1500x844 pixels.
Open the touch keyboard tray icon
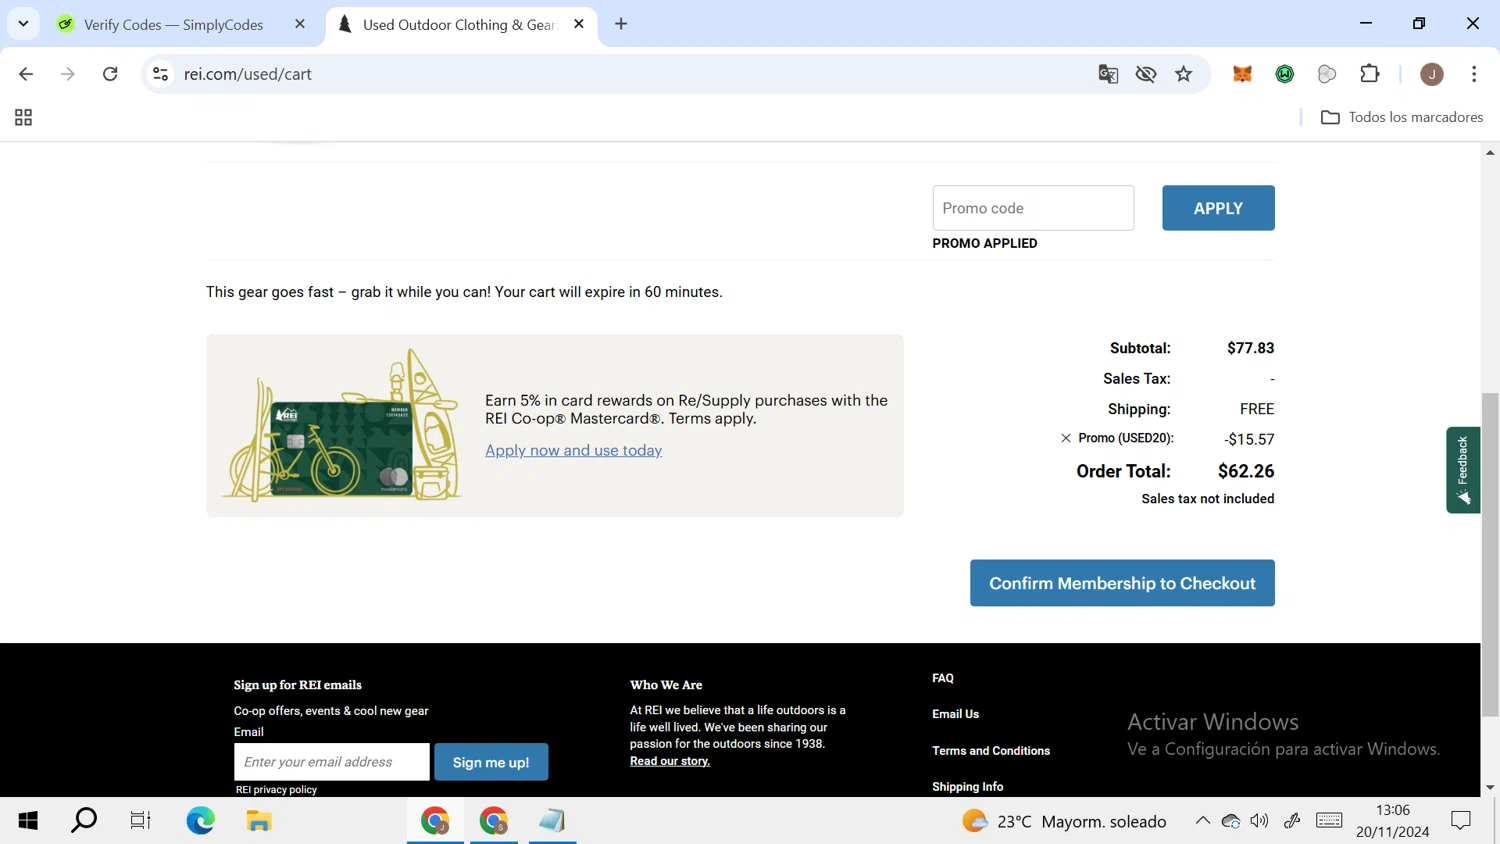(x=1329, y=821)
